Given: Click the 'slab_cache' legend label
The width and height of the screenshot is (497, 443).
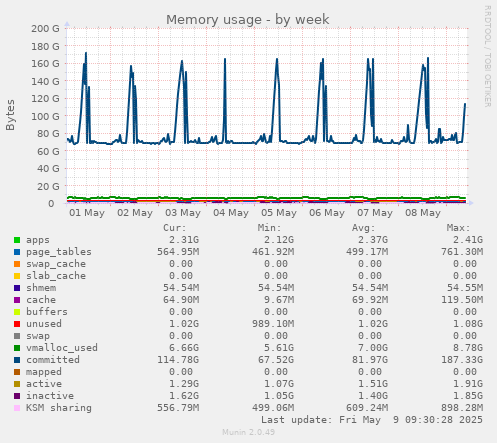Looking at the screenshot, I should coord(56,276).
